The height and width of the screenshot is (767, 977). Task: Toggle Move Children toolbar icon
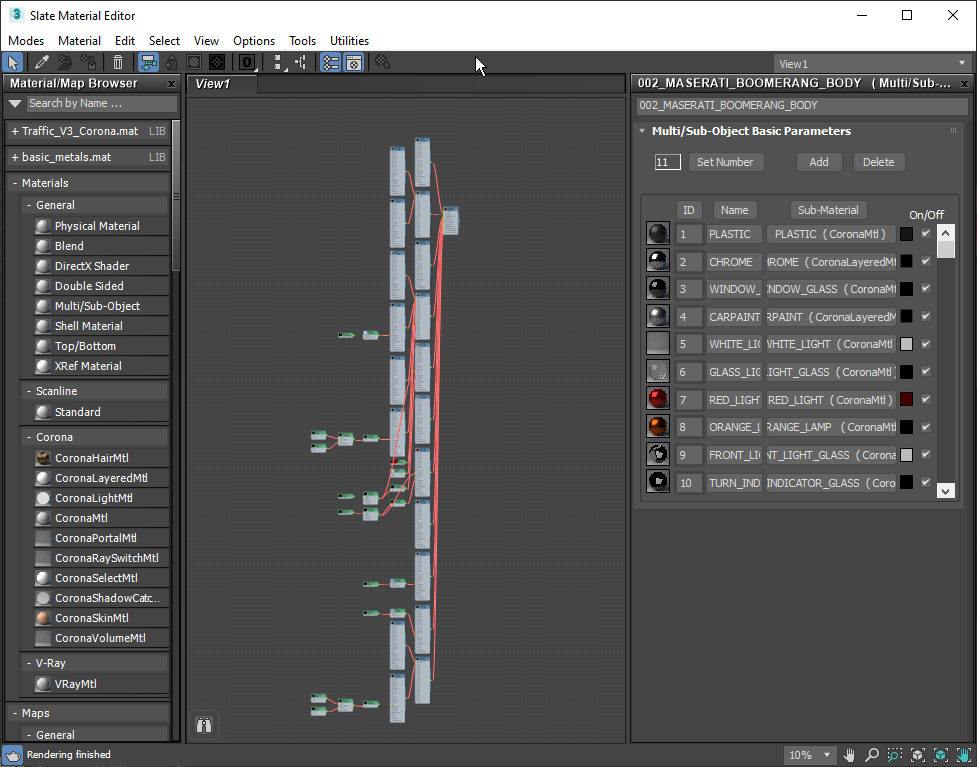pos(148,62)
